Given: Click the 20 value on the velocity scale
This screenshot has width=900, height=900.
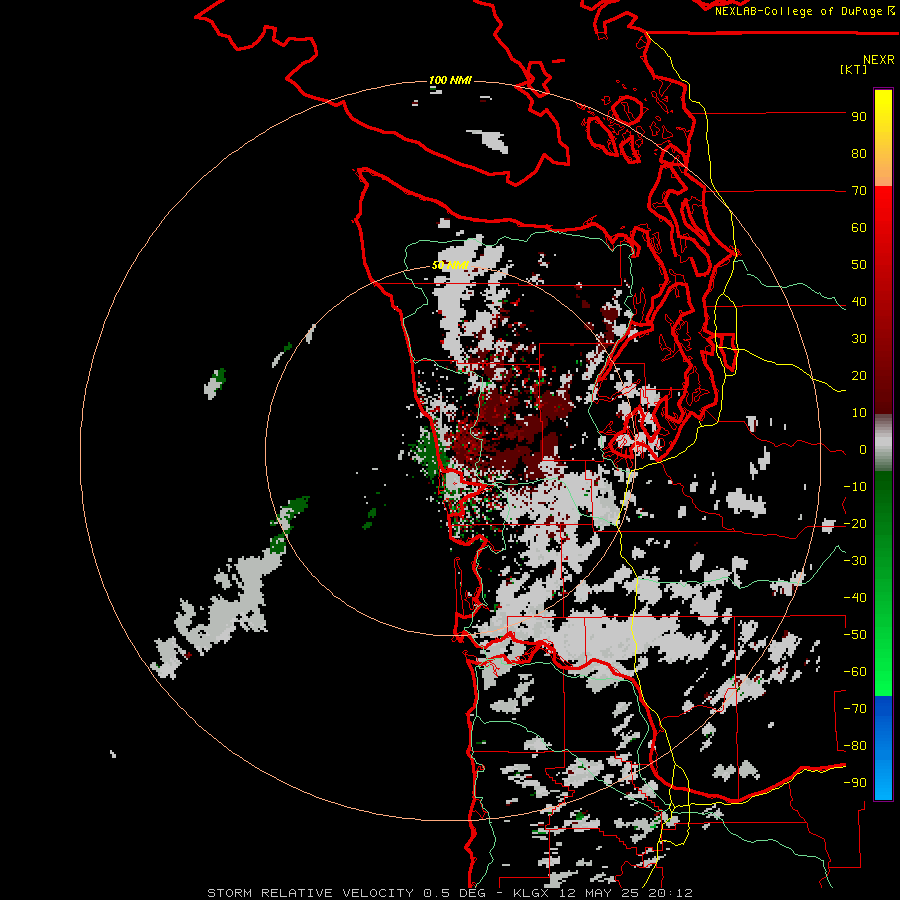Looking at the screenshot, I should (859, 376).
